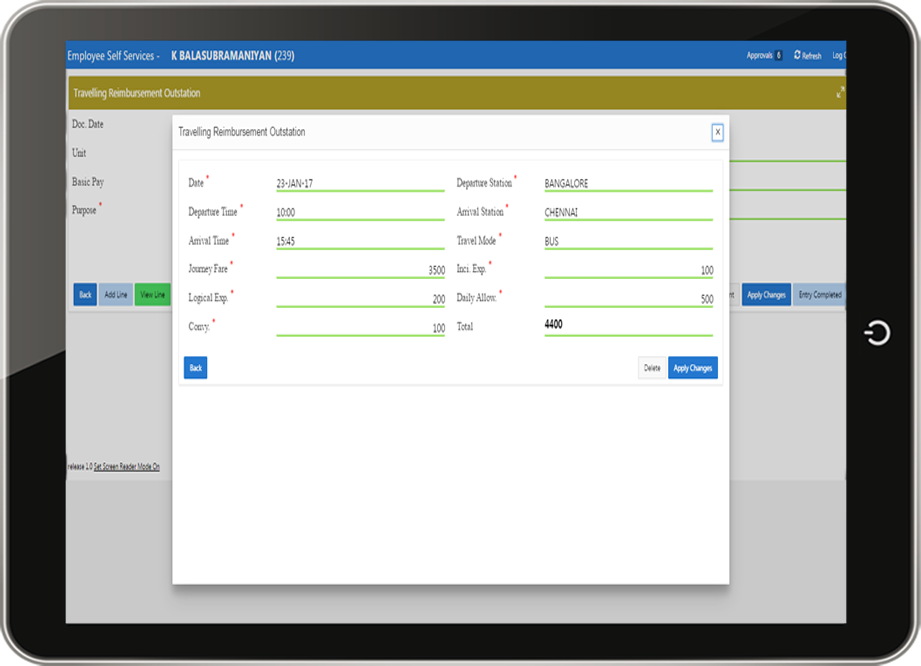The height and width of the screenshot is (666, 921).
Task: Close the dialog with the X button
Action: tap(717, 132)
